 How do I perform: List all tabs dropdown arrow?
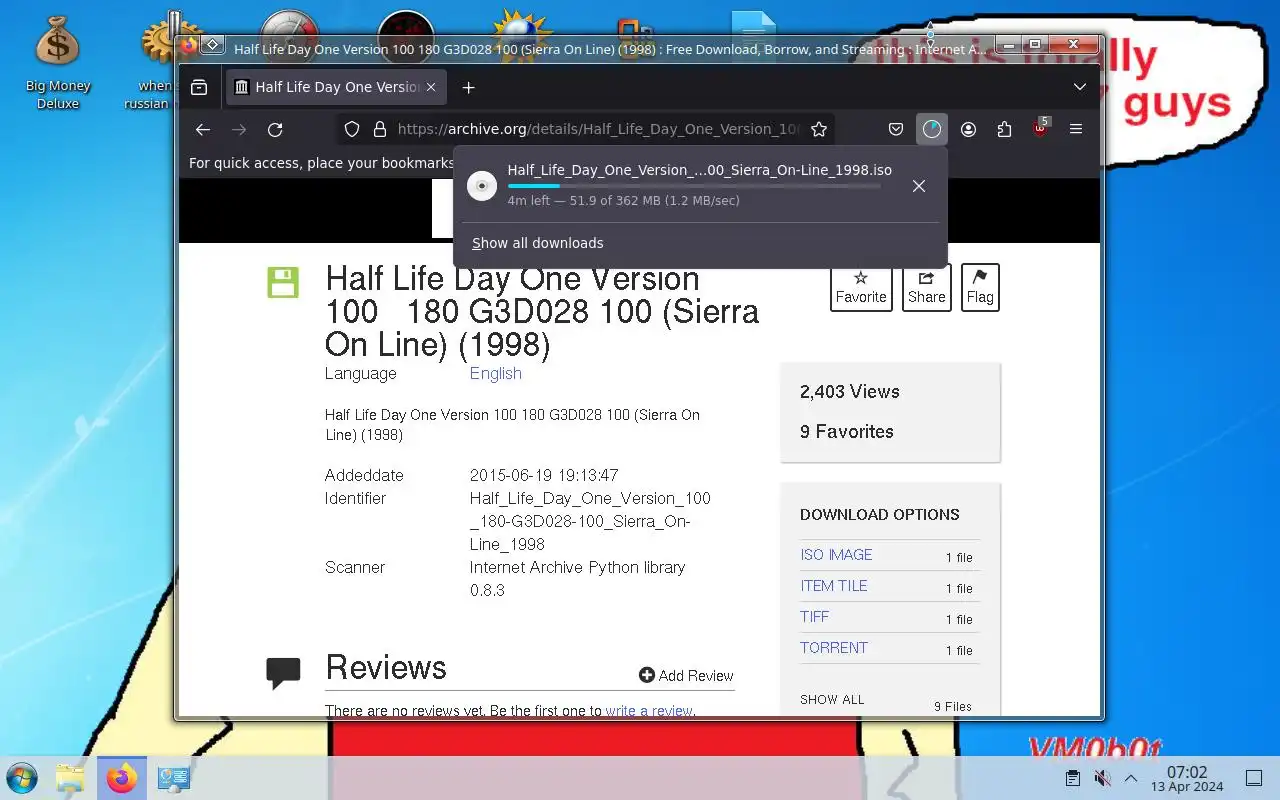(x=1080, y=87)
